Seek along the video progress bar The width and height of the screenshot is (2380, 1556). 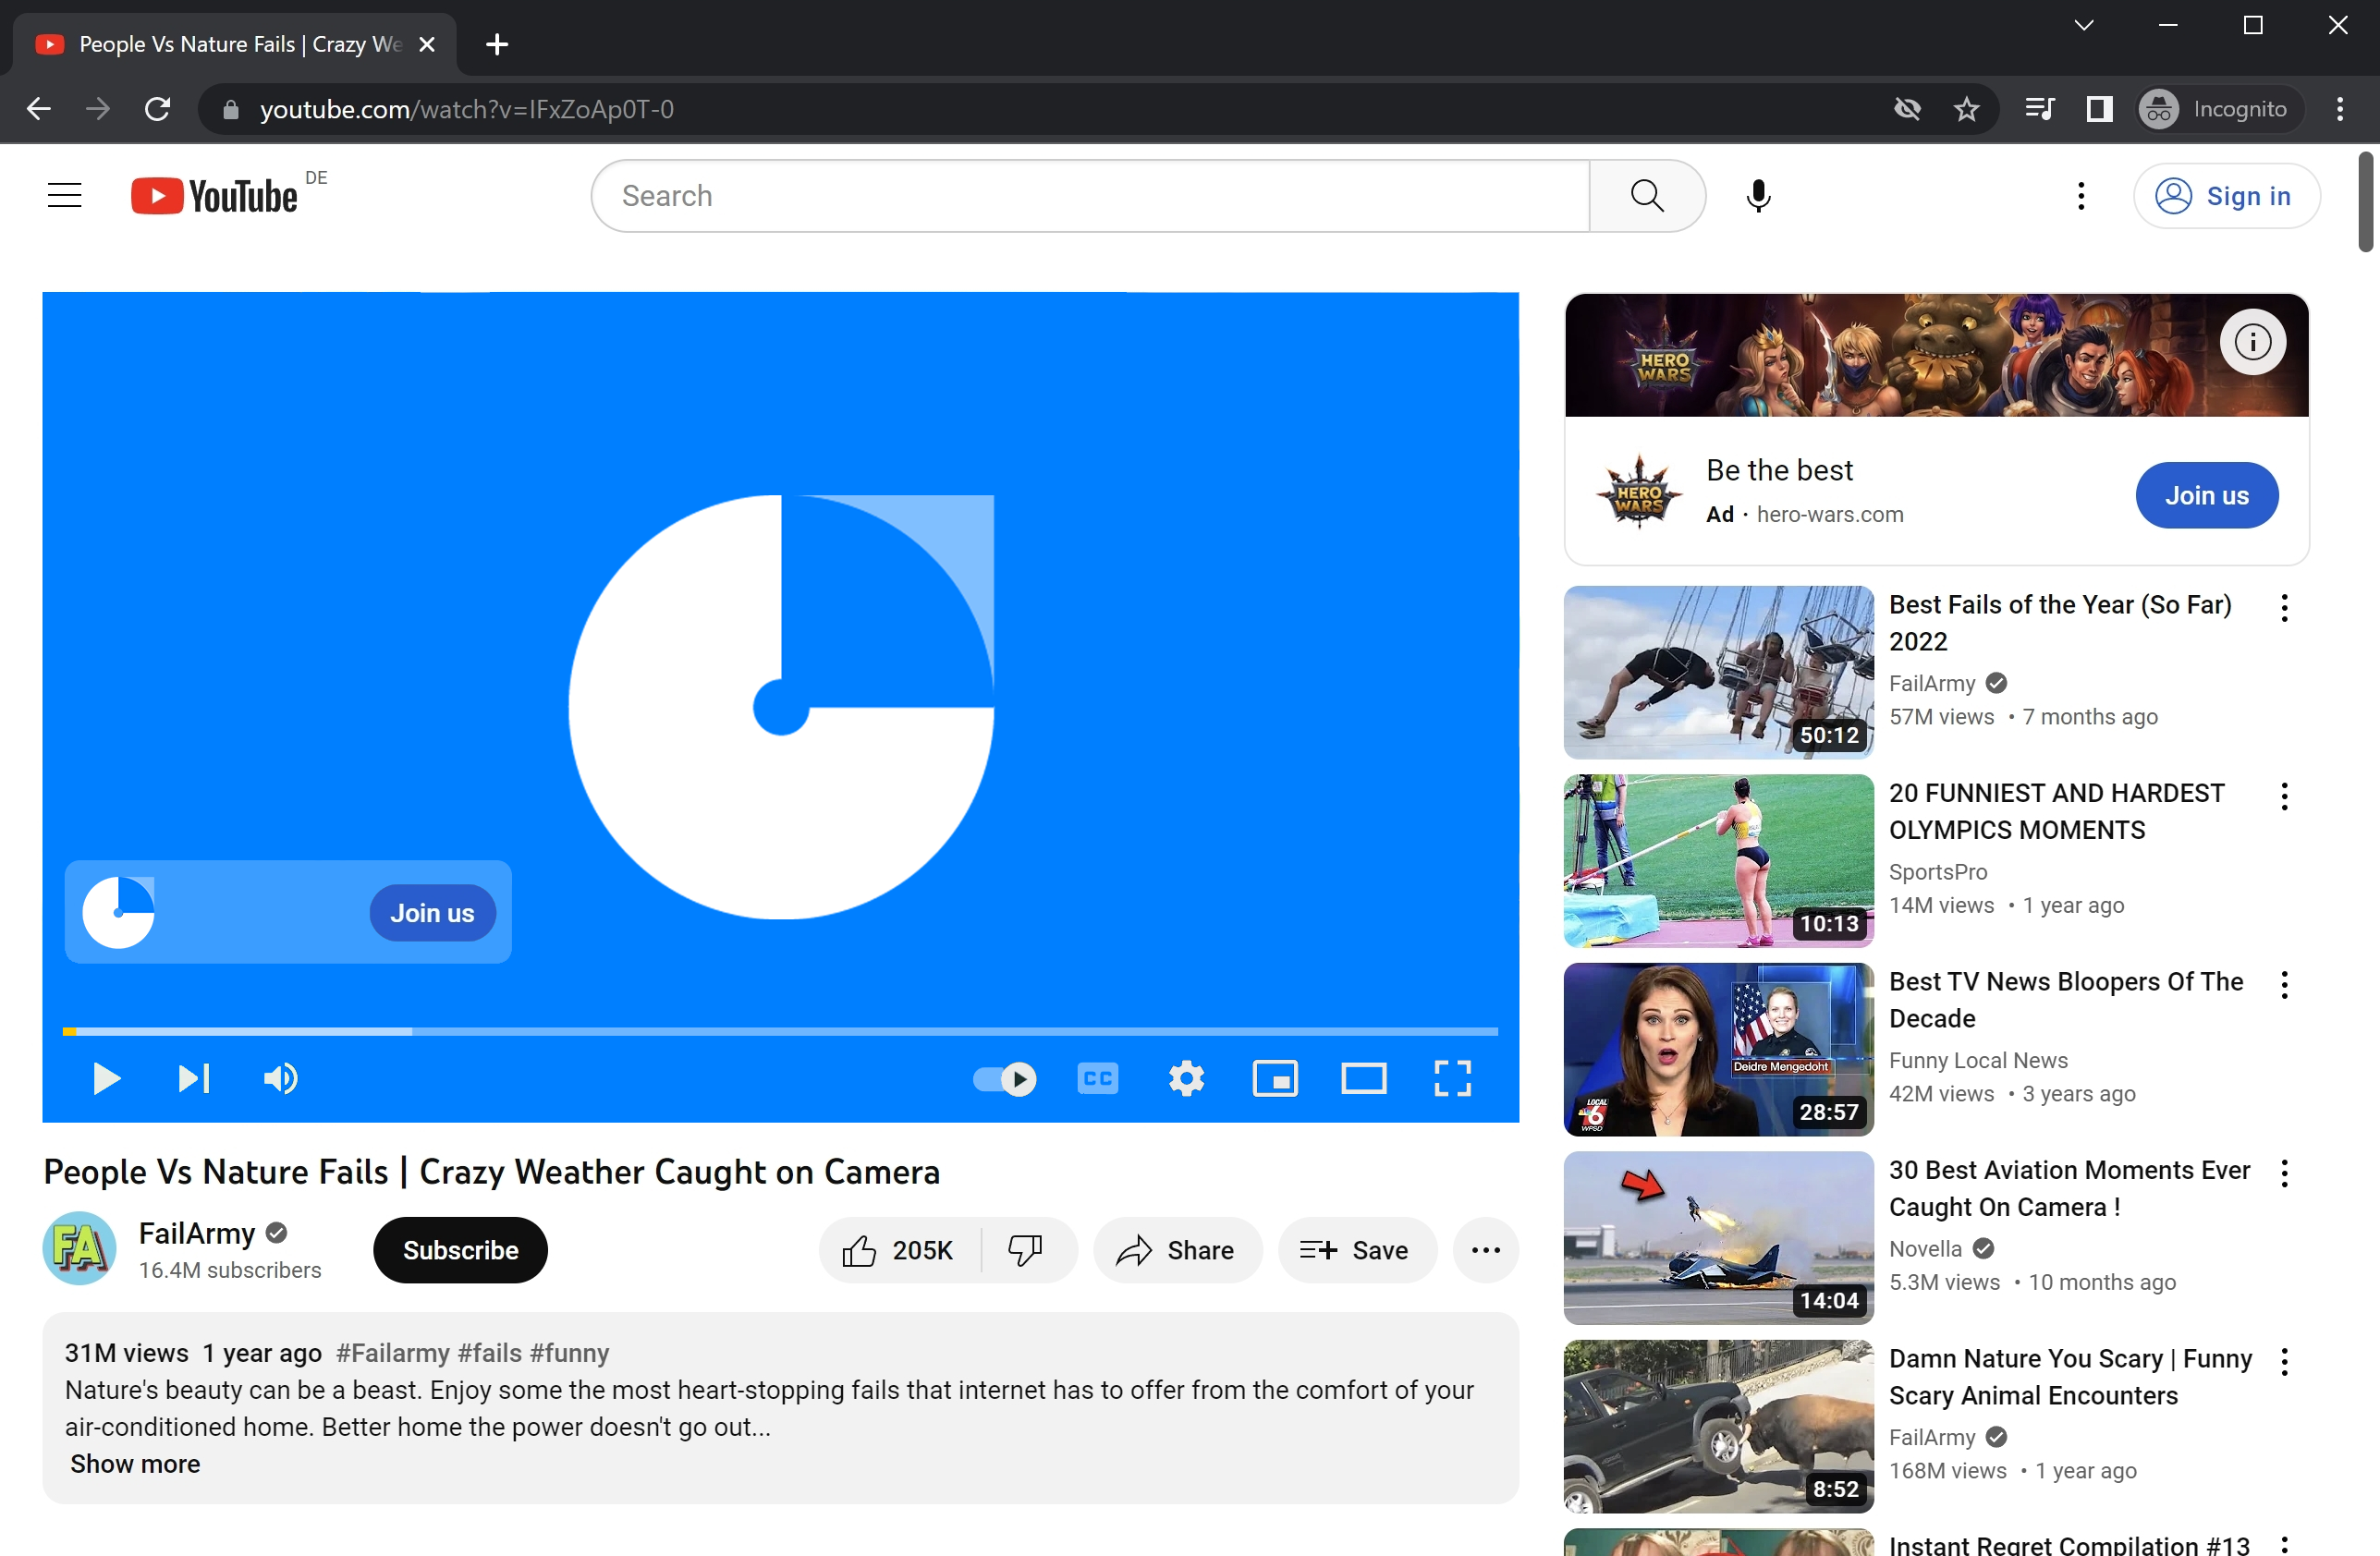click(x=780, y=1031)
